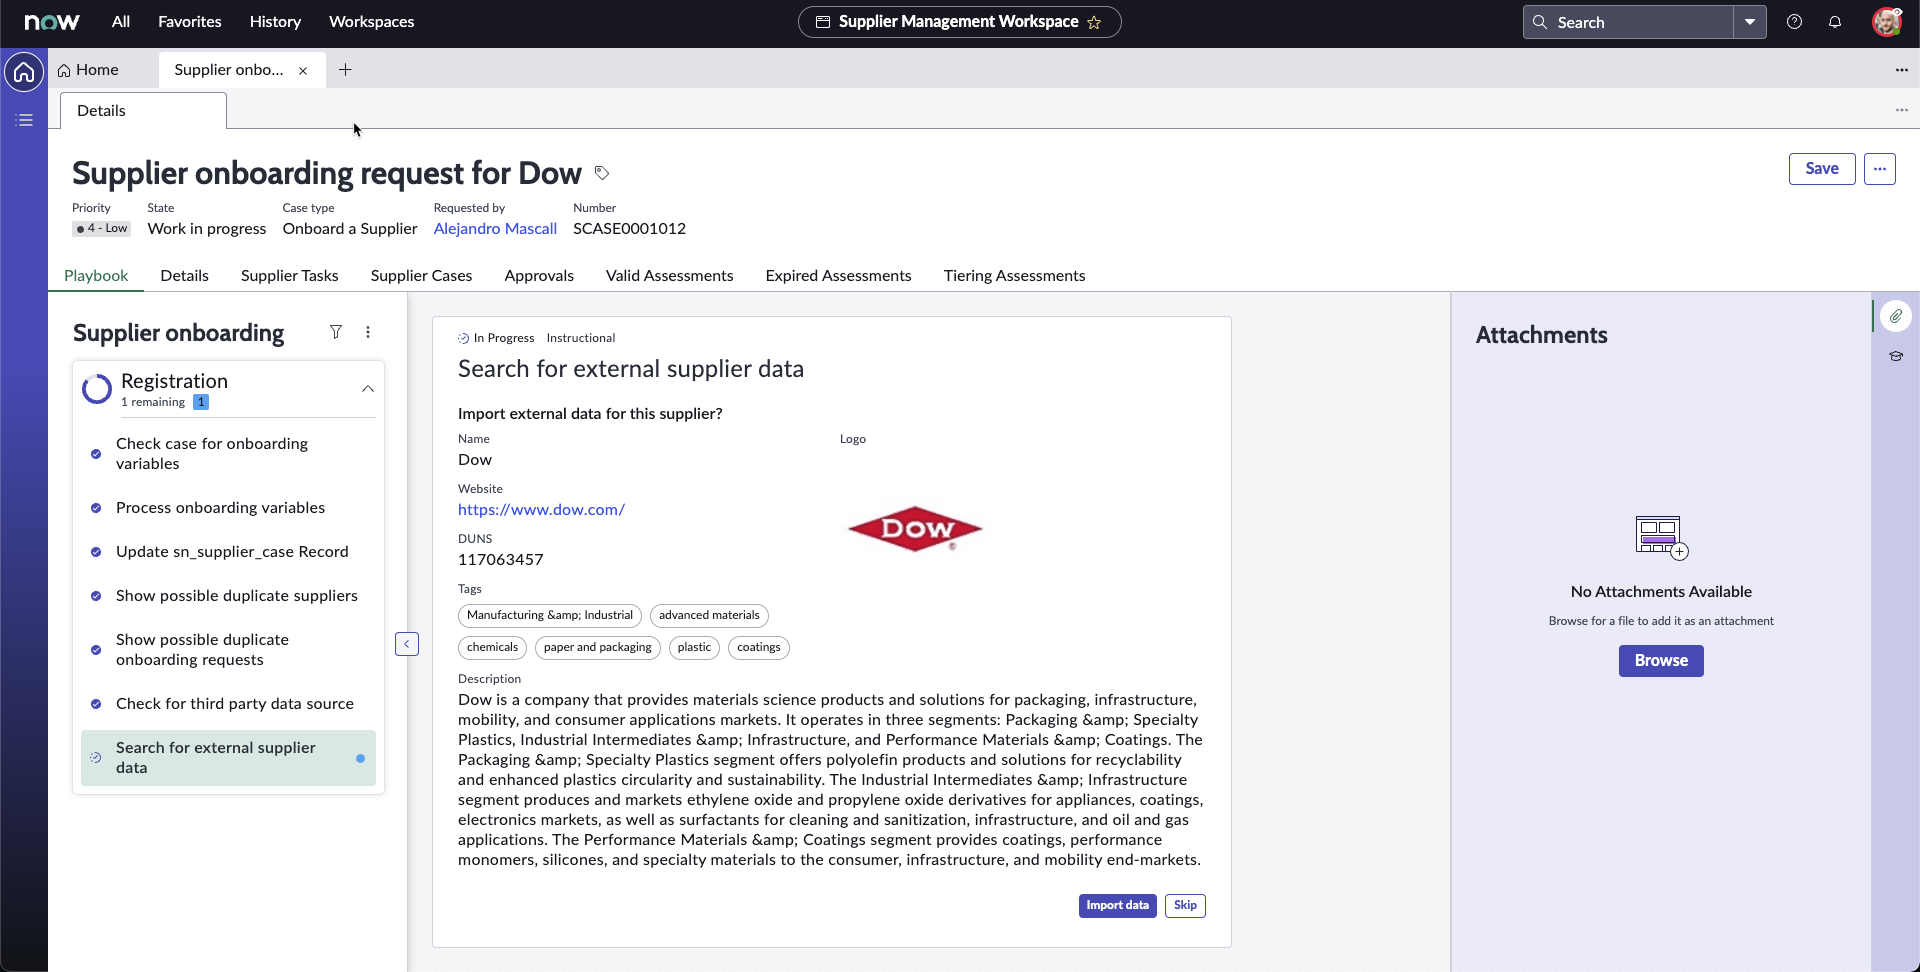
Task: Click the Supplier Management Workspace pill
Action: [959, 22]
